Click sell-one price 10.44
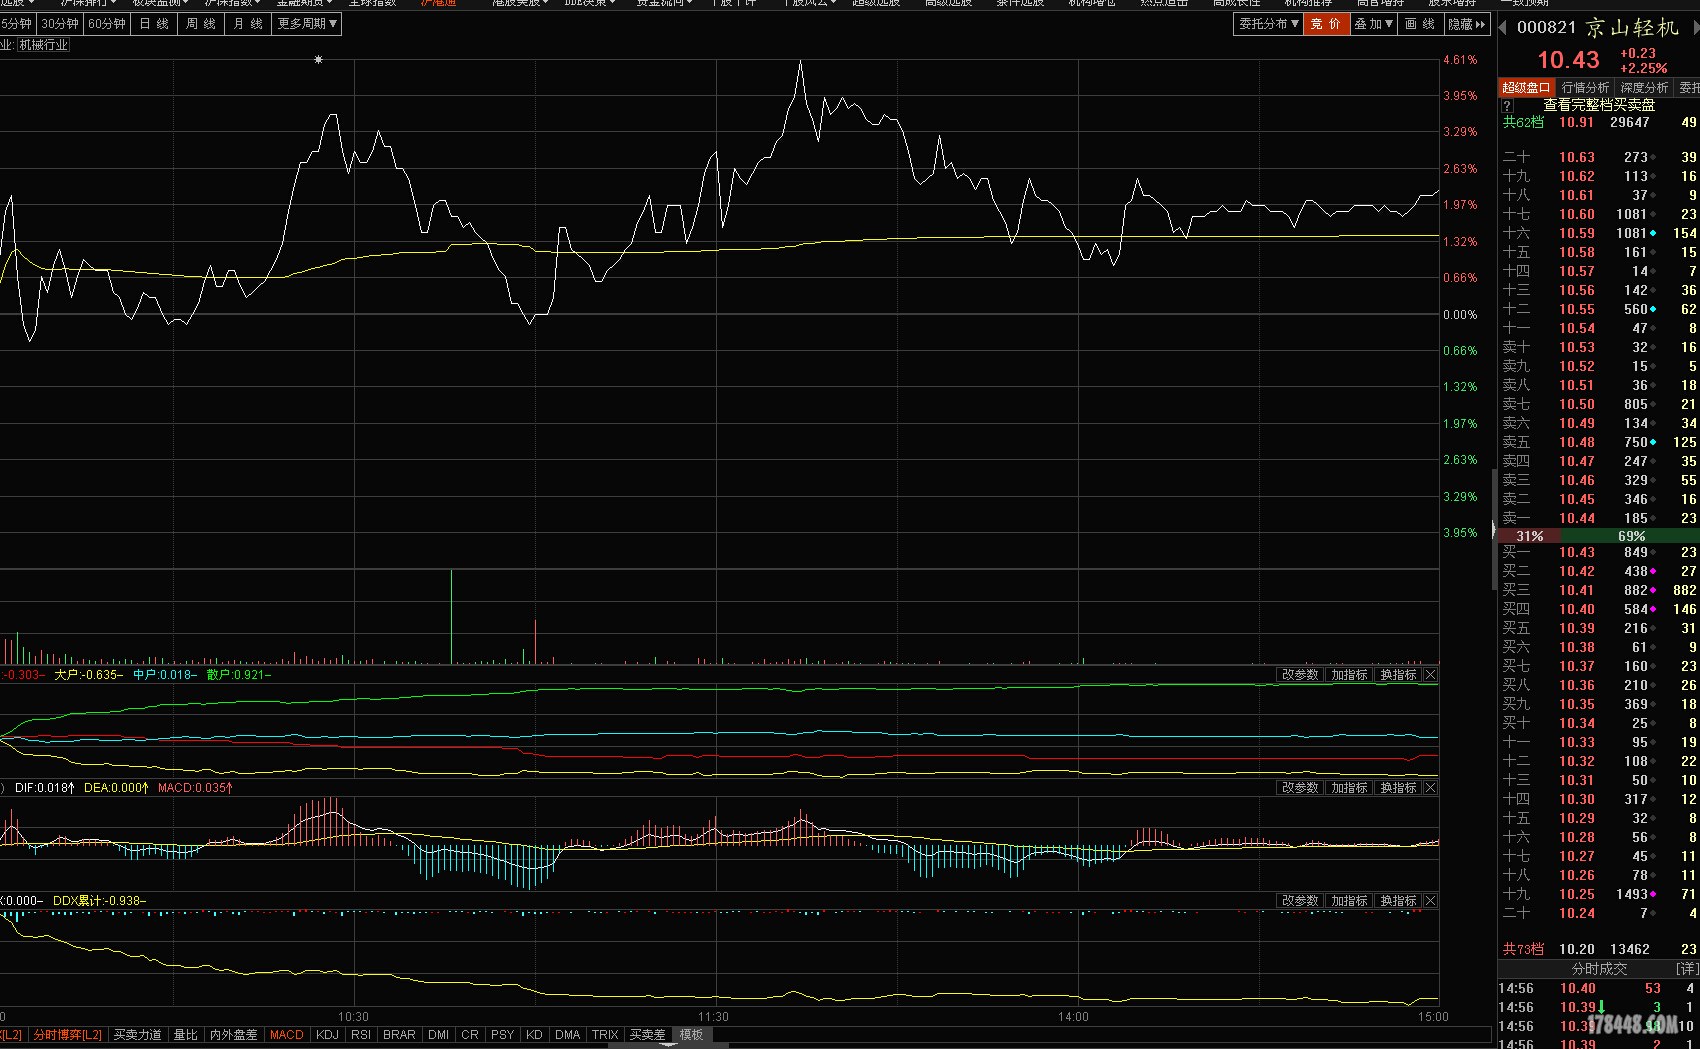 point(1577,518)
